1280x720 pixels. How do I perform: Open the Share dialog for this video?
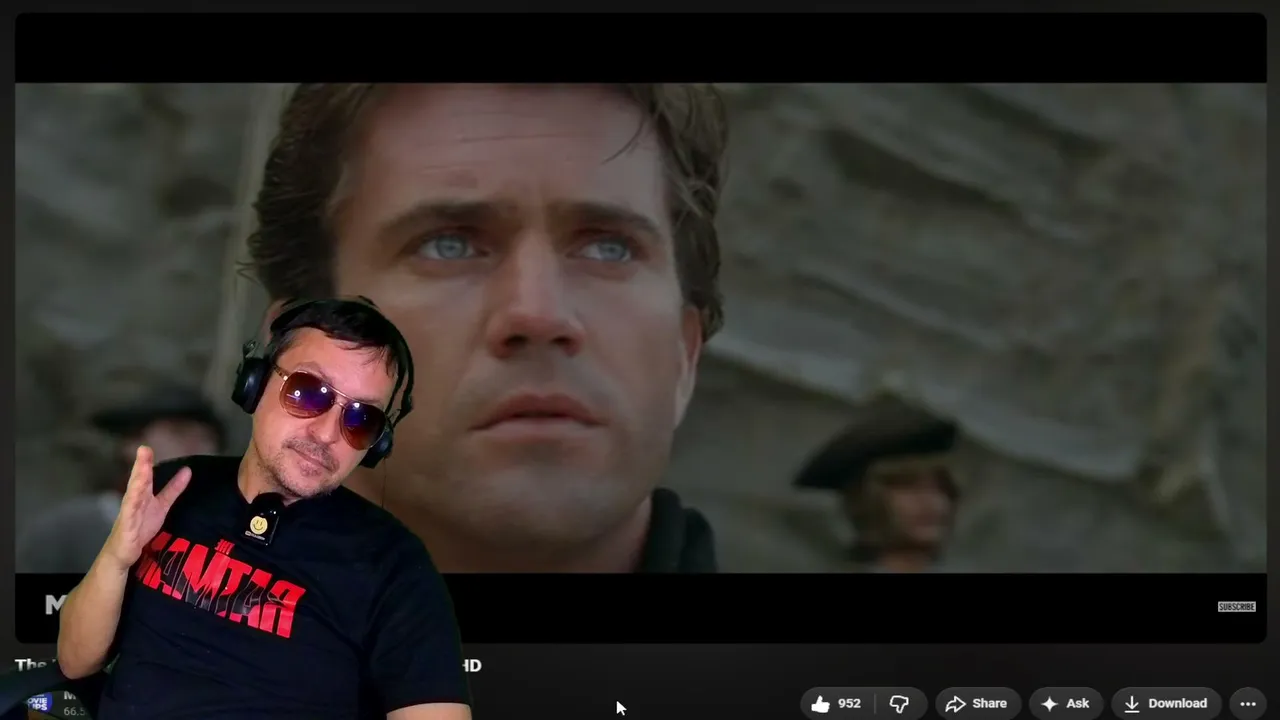click(x=977, y=704)
